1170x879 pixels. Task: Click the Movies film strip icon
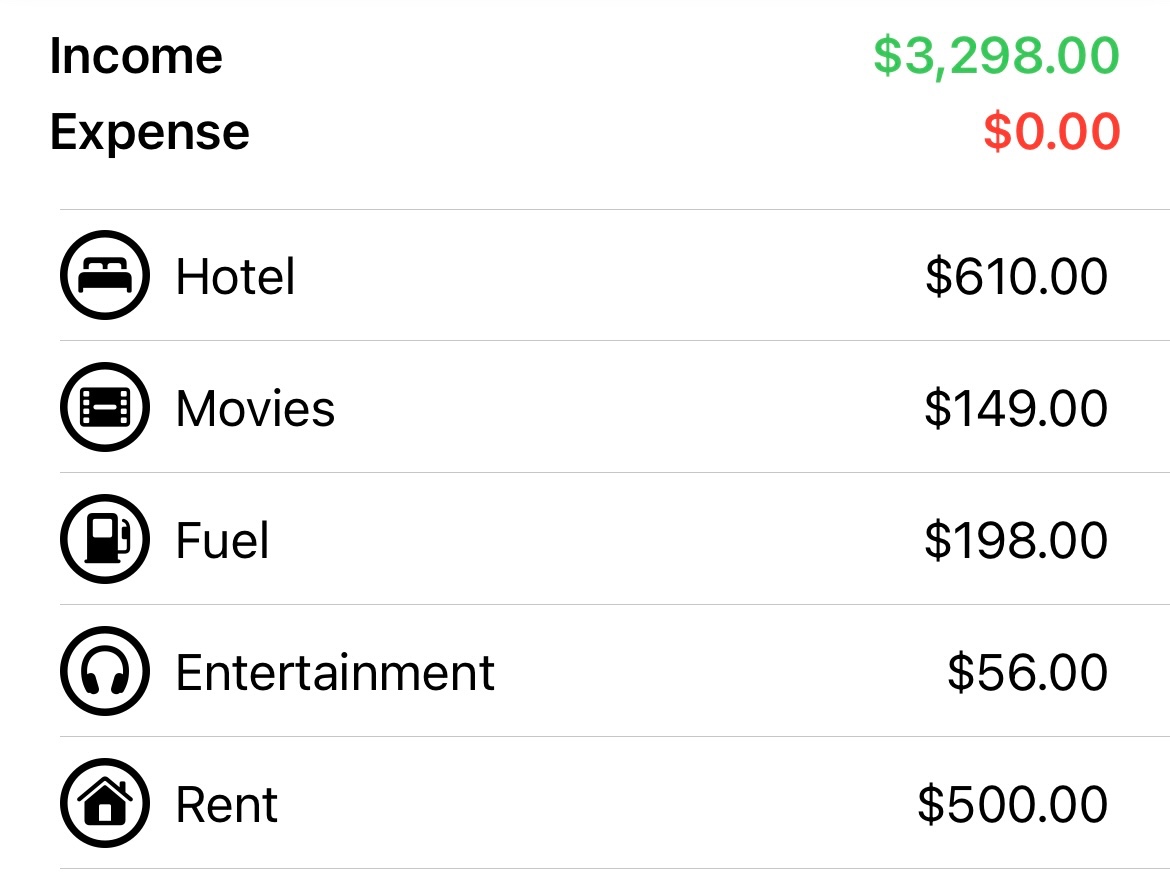105,407
